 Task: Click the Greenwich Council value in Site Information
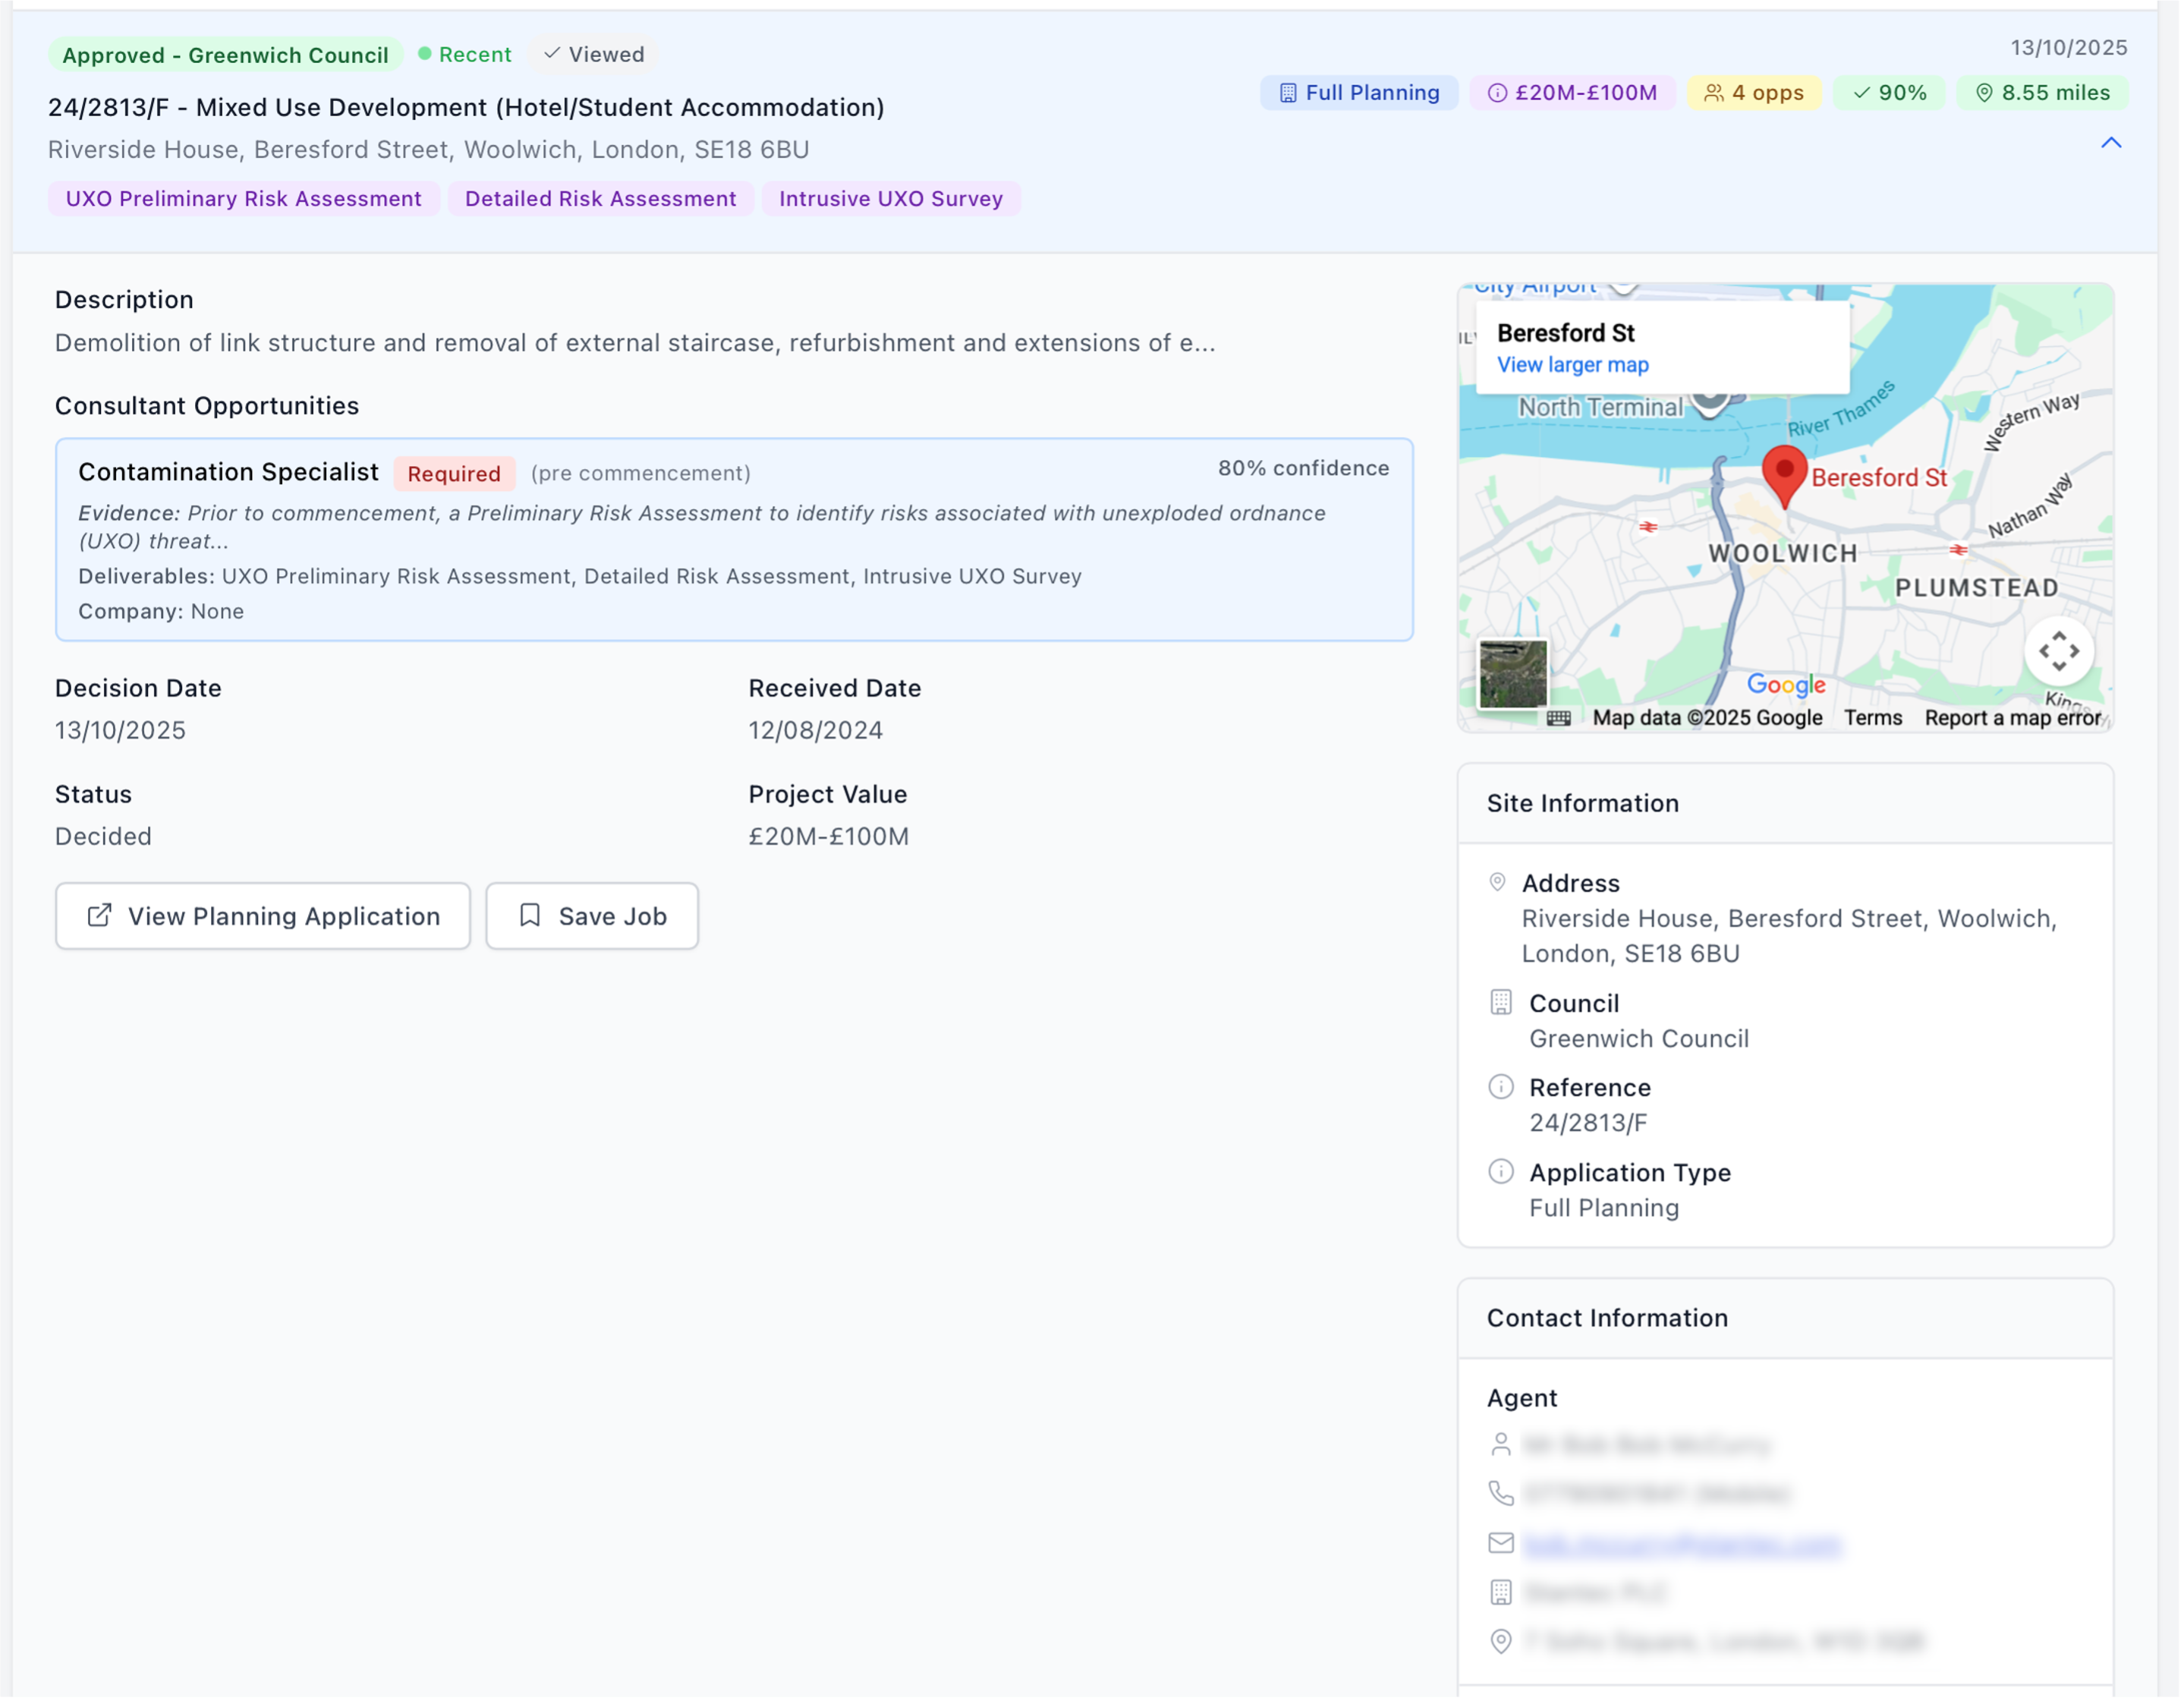click(1643, 1040)
